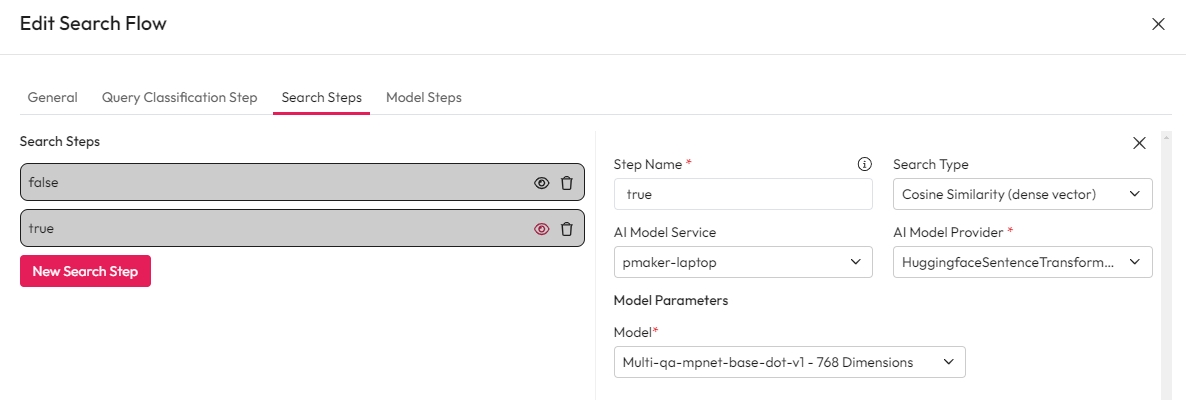Toggle visibility eye for 'false' step
This screenshot has width=1186, height=400.
(x=542, y=183)
